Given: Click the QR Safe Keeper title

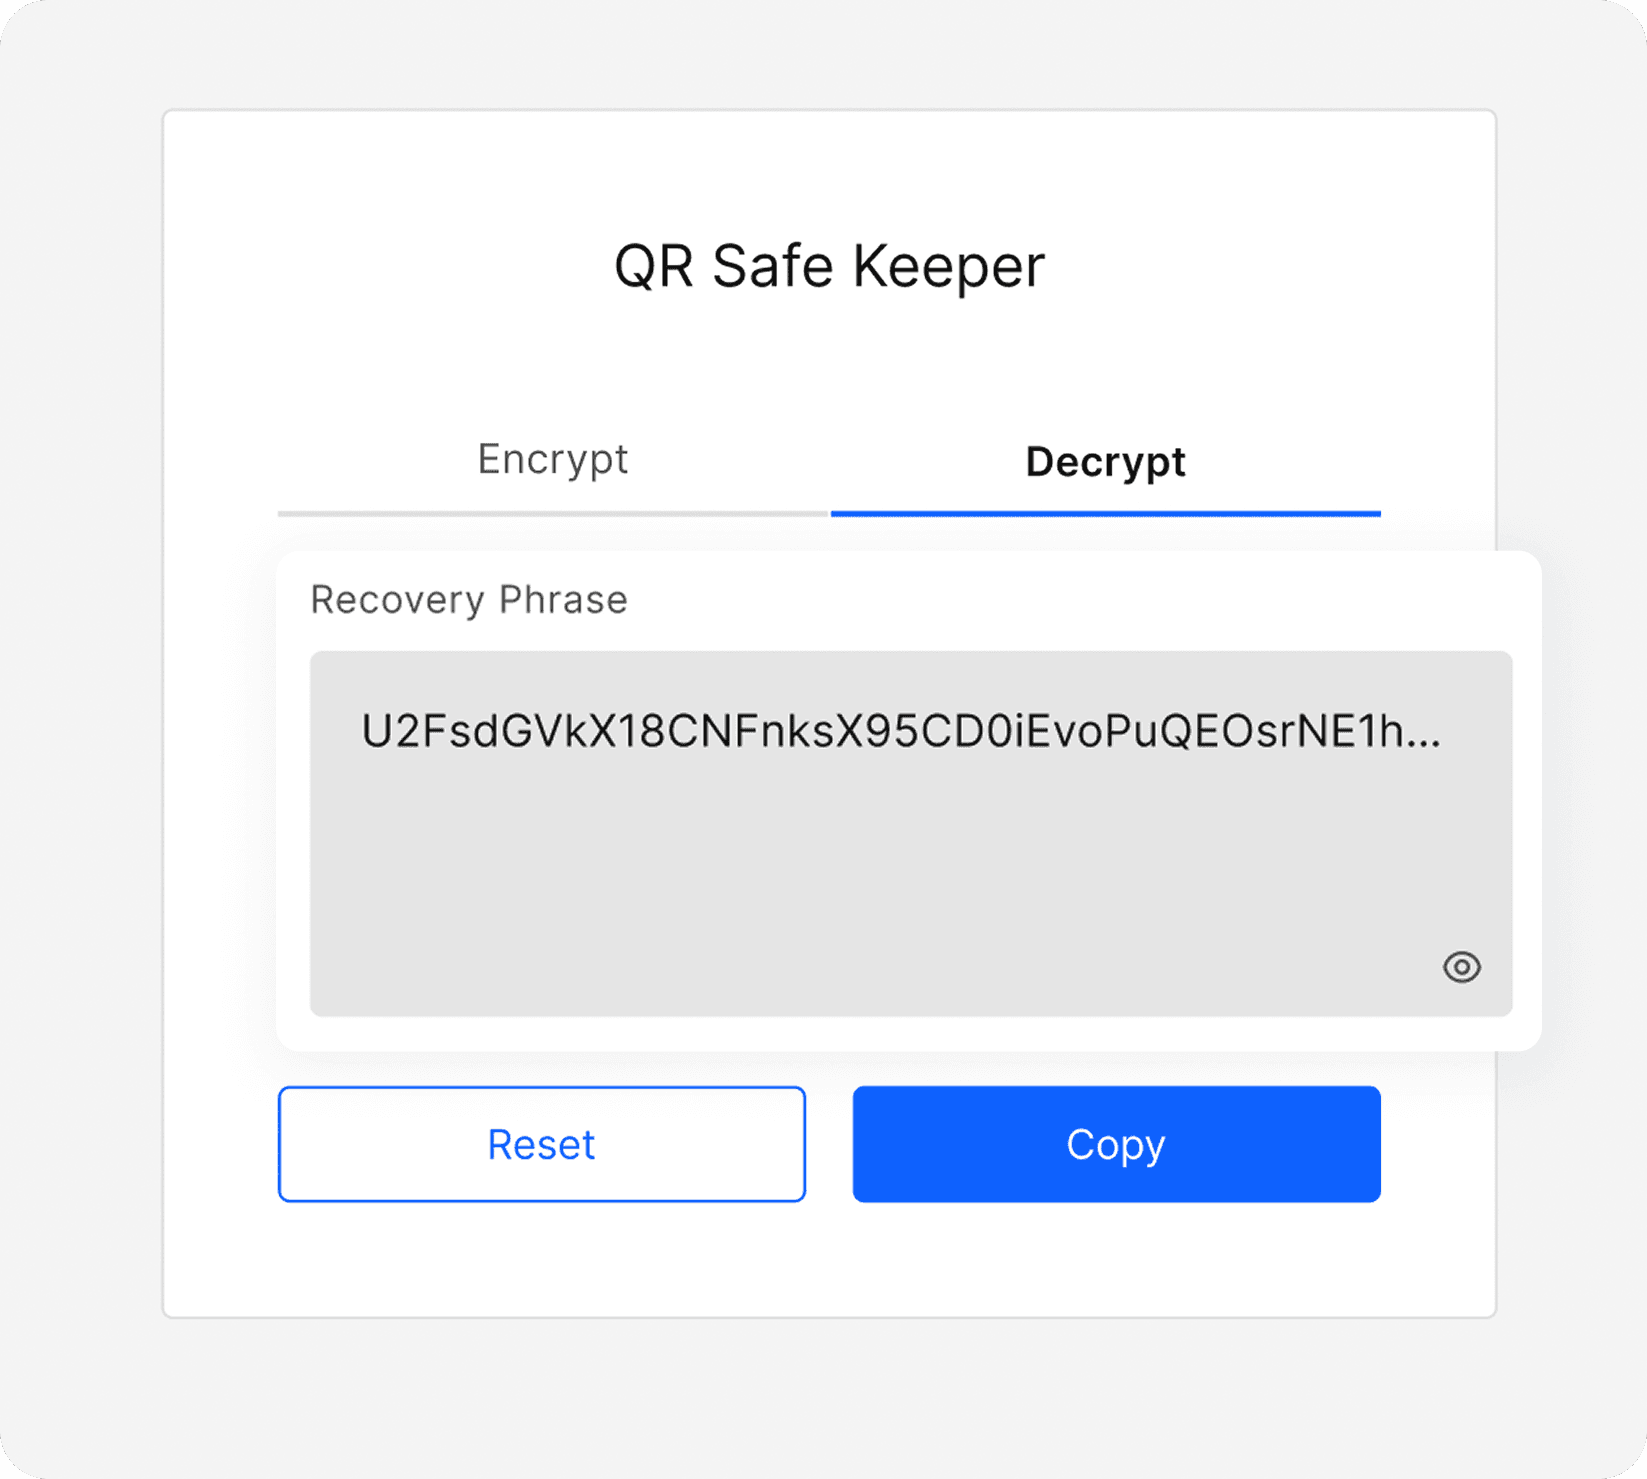Looking at the screenshot, I should click(x=829, y=266).
